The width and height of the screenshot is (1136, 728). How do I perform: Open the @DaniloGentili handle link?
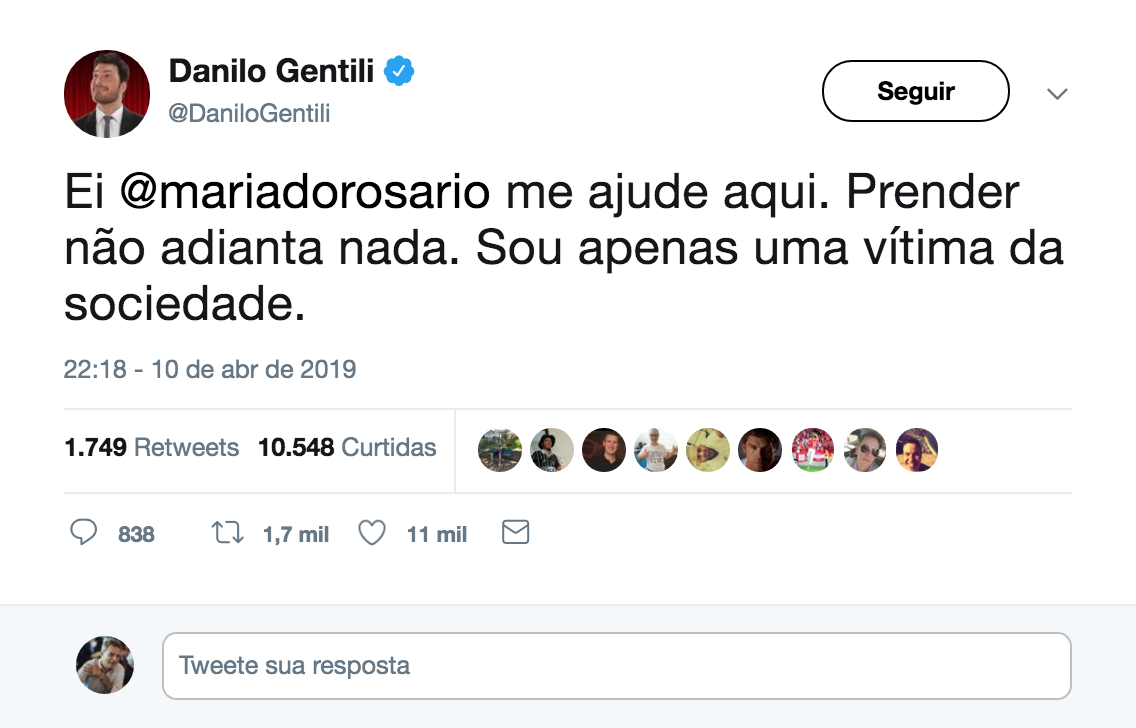point(249,114)
